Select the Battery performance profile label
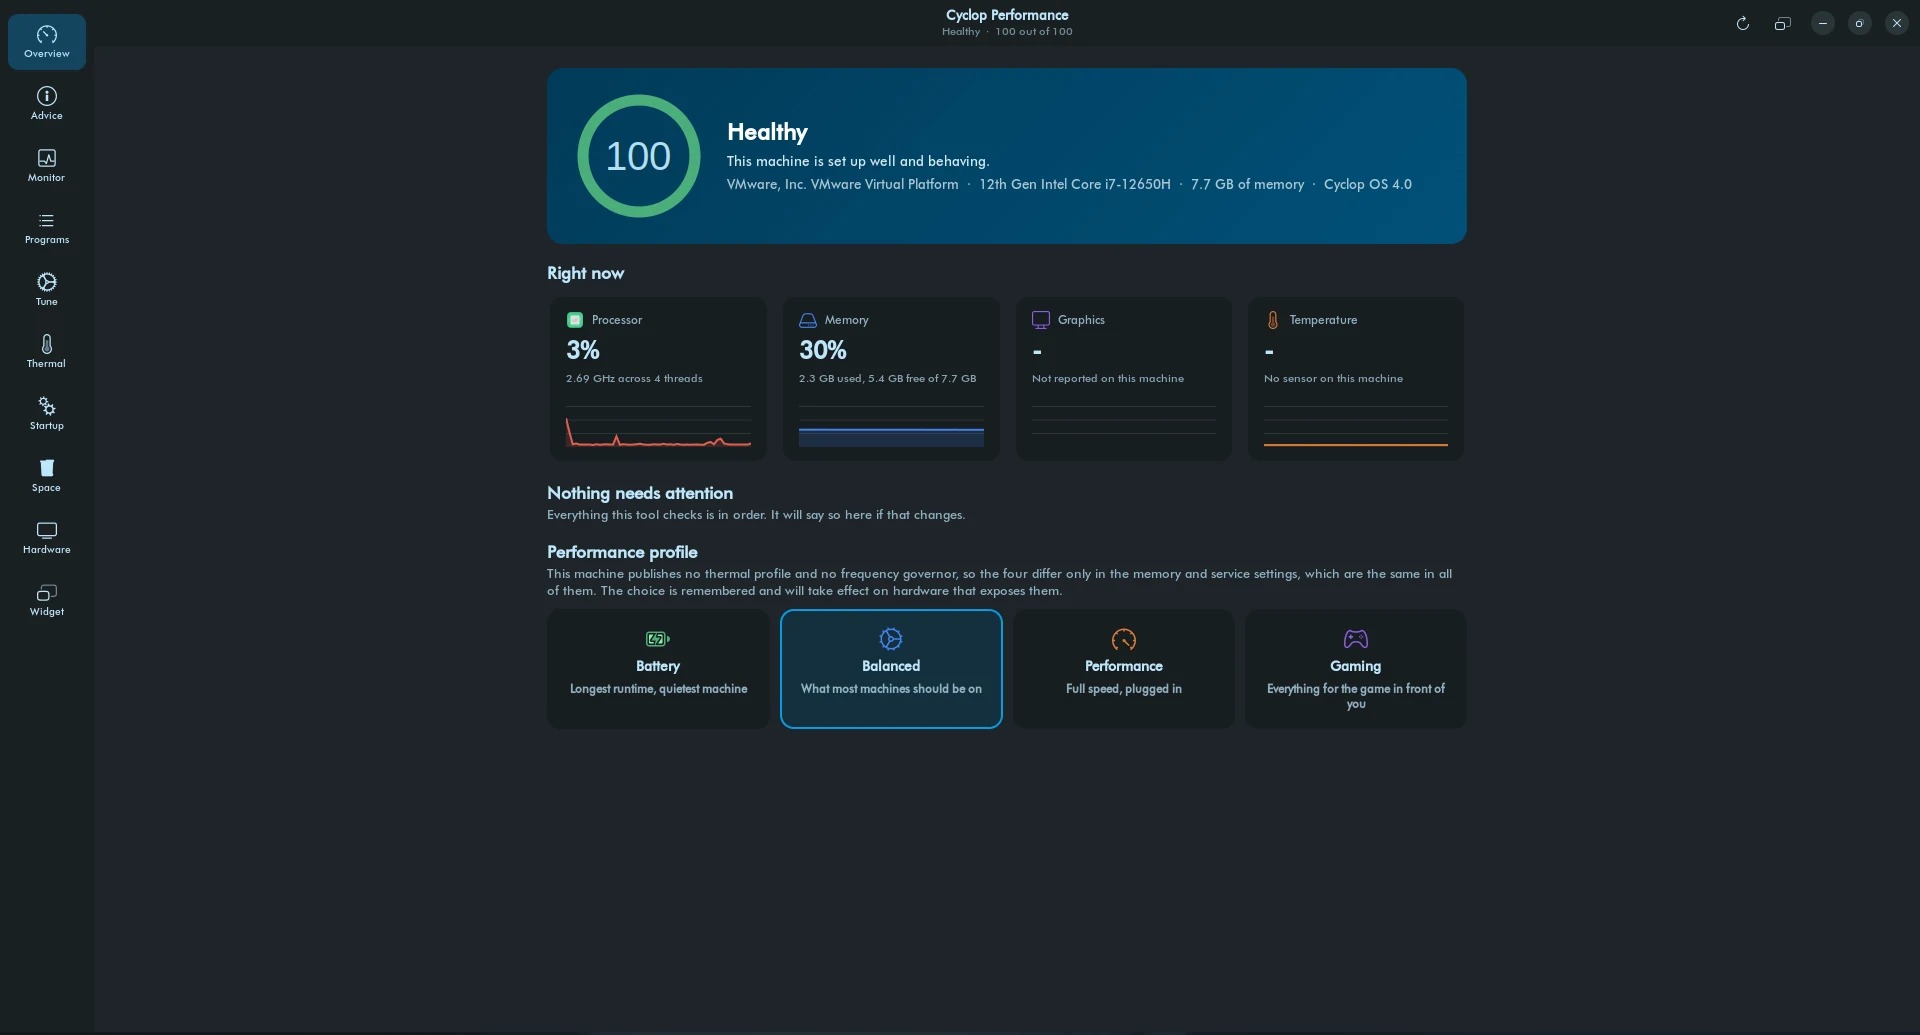Viewport: 1920px width, 1035px height. (x=658, y=666)
